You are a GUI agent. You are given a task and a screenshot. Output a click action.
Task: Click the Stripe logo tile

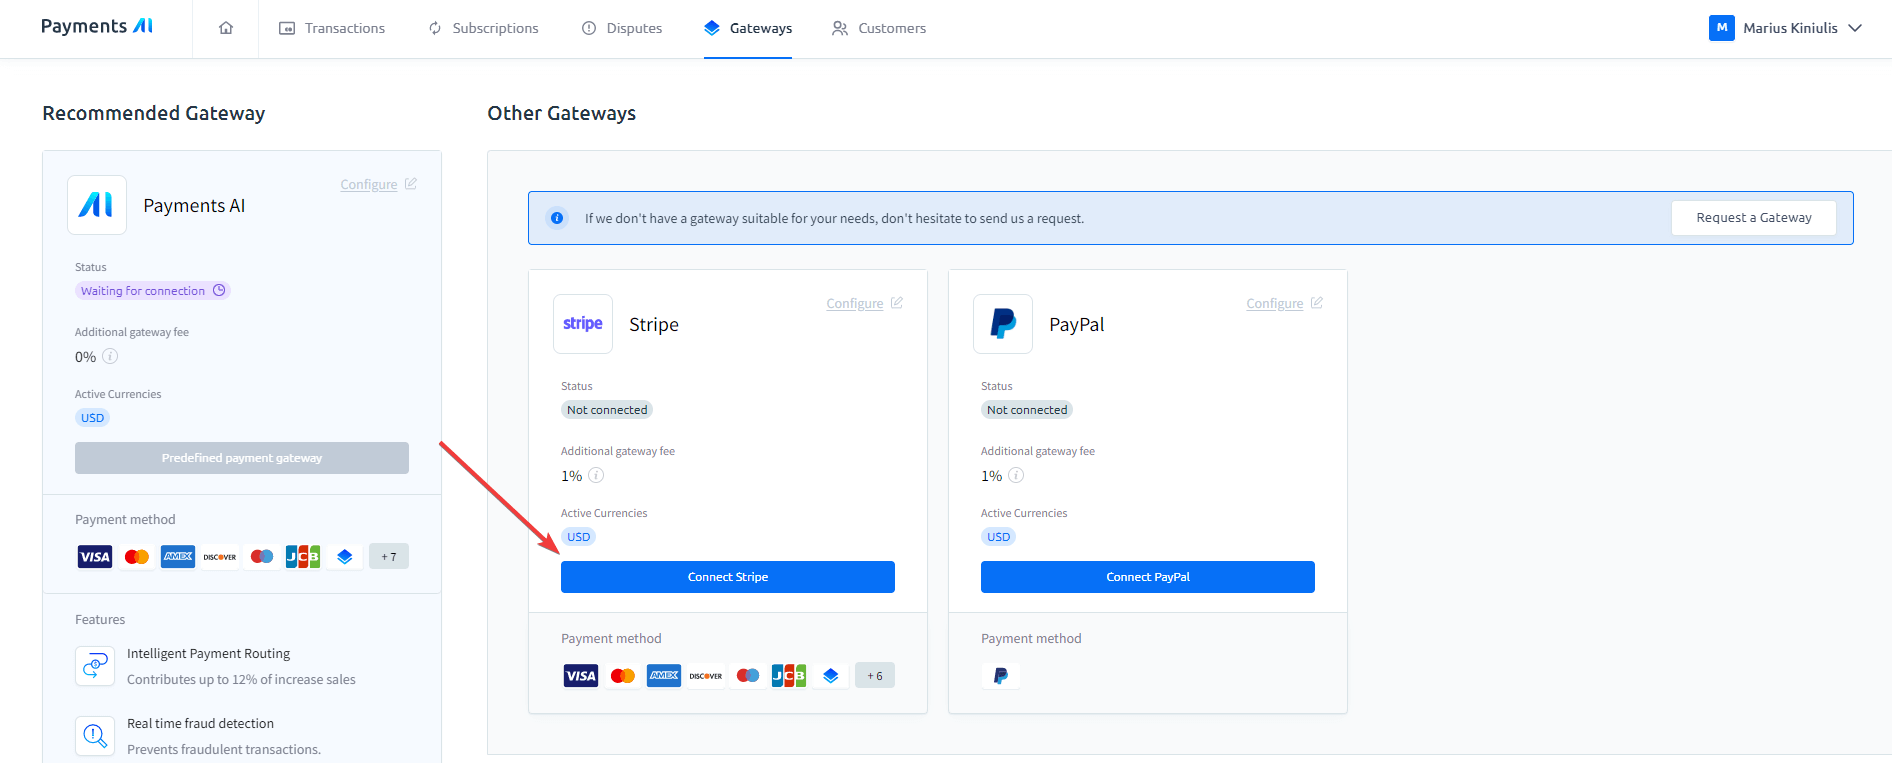pos(583,324)
